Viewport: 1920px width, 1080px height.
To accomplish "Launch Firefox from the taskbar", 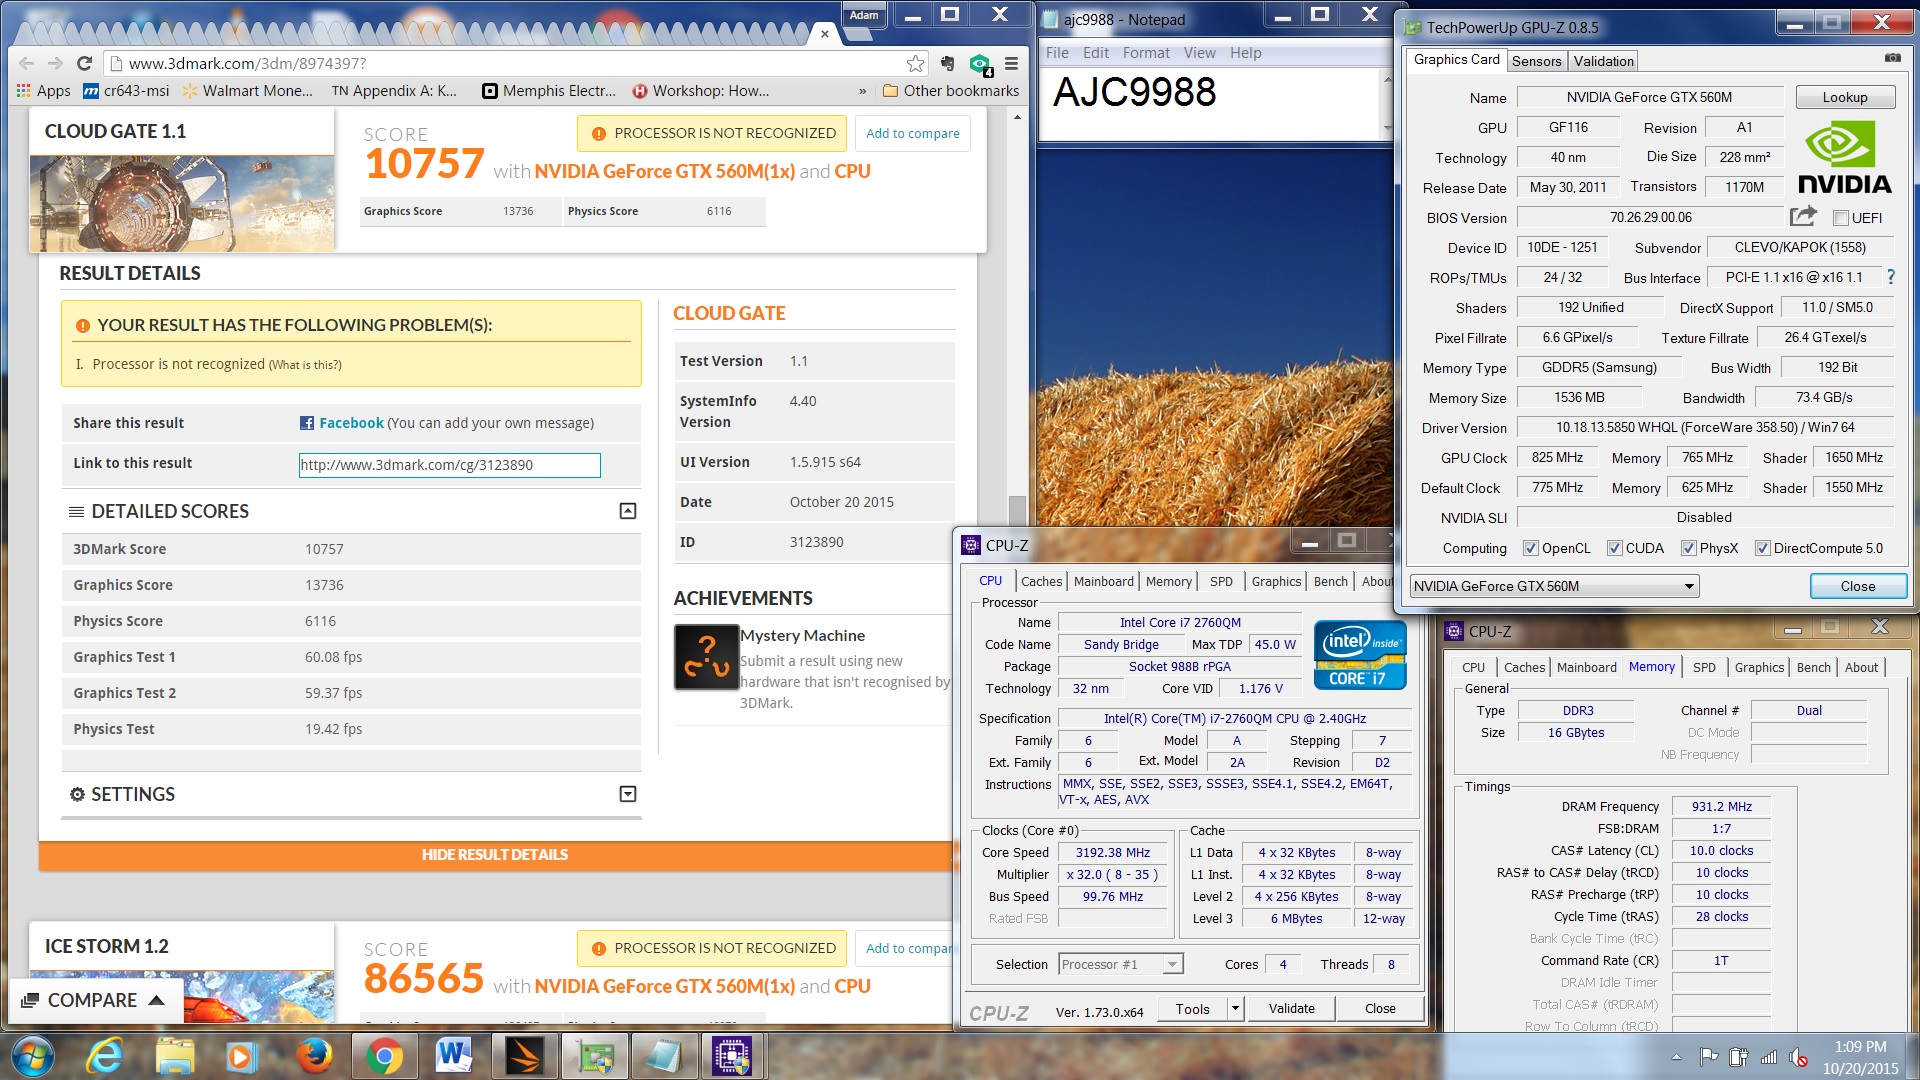I will coord(314,1056).
